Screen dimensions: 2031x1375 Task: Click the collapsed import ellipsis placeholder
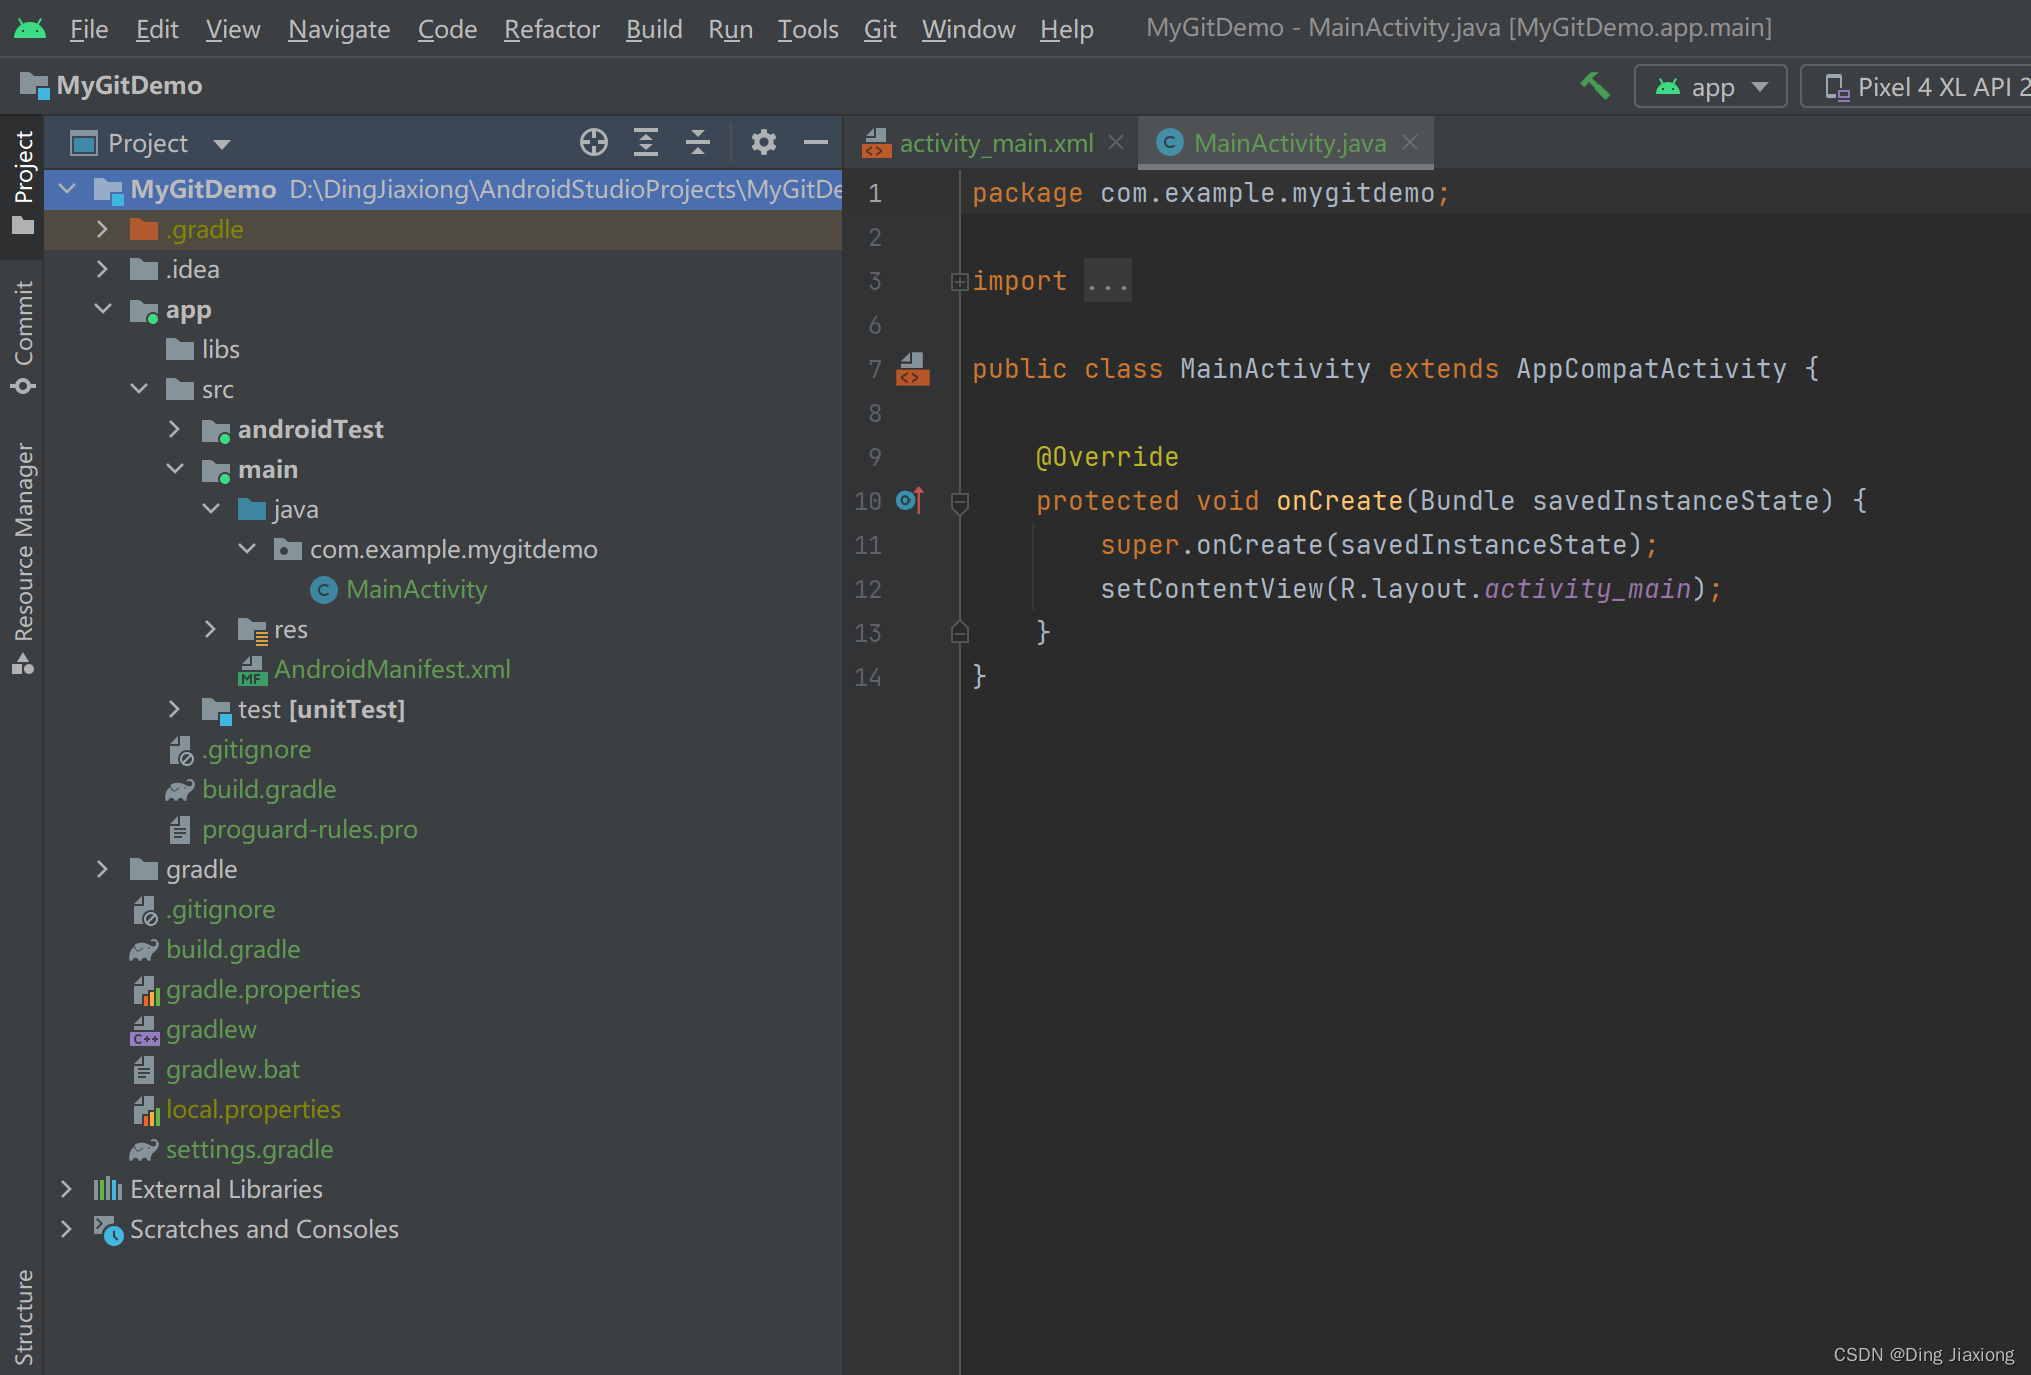pos(1108,282)
